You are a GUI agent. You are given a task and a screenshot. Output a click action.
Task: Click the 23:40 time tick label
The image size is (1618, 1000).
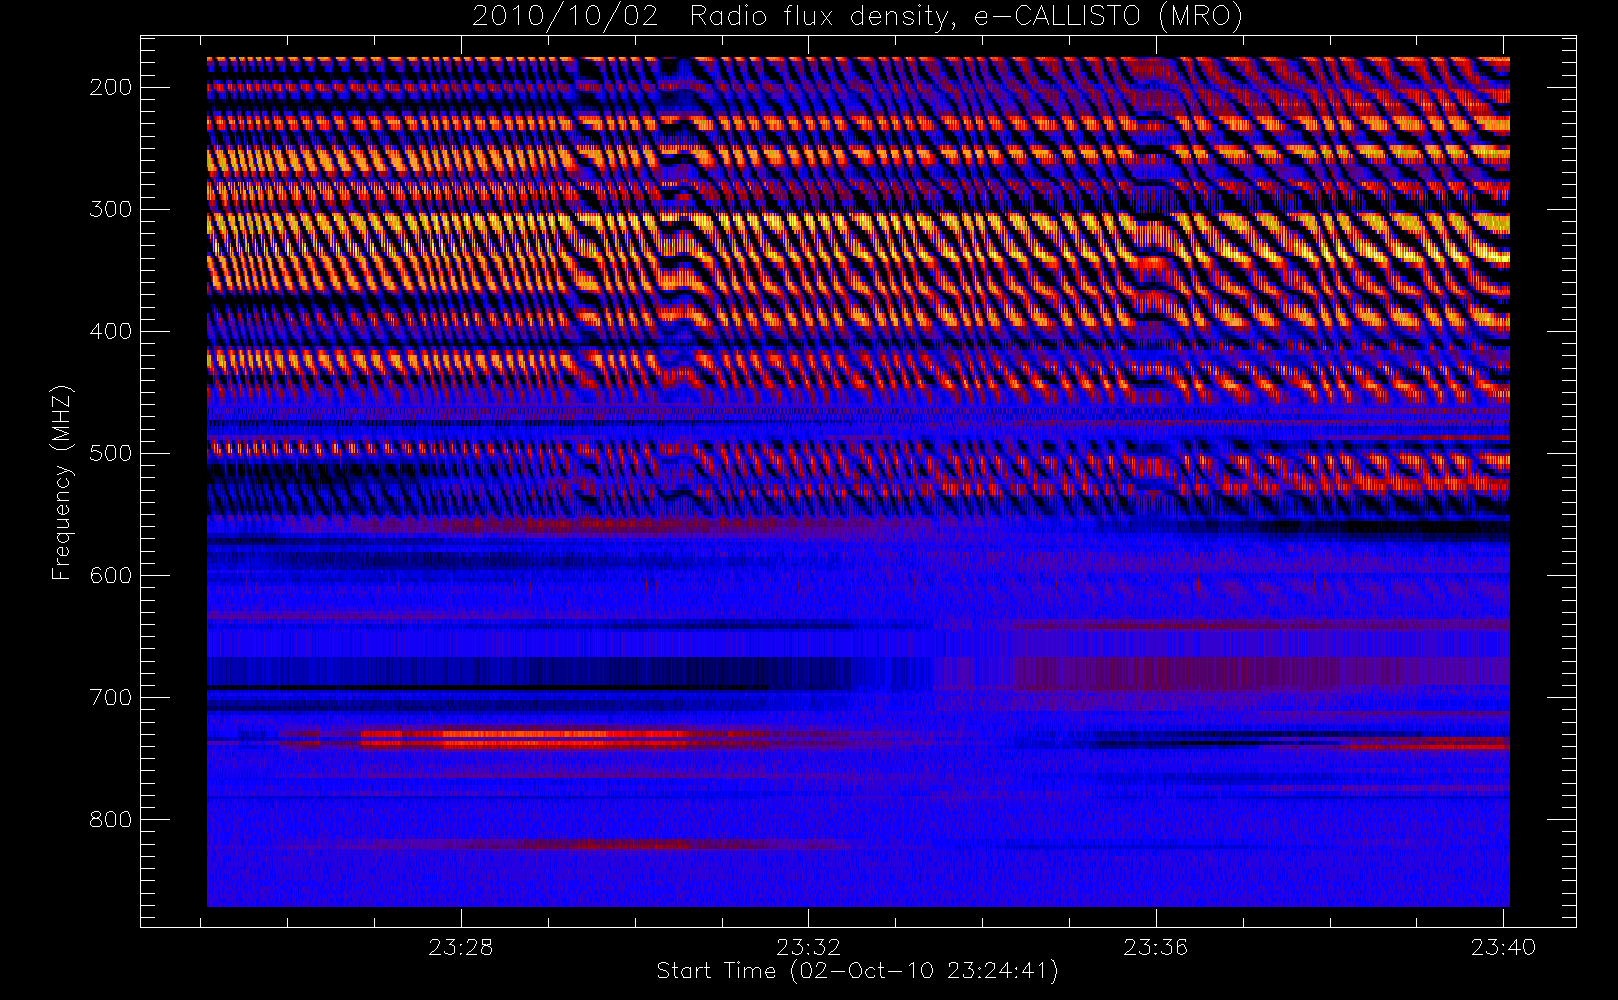pyautogui.click(x=1503, y=947)
